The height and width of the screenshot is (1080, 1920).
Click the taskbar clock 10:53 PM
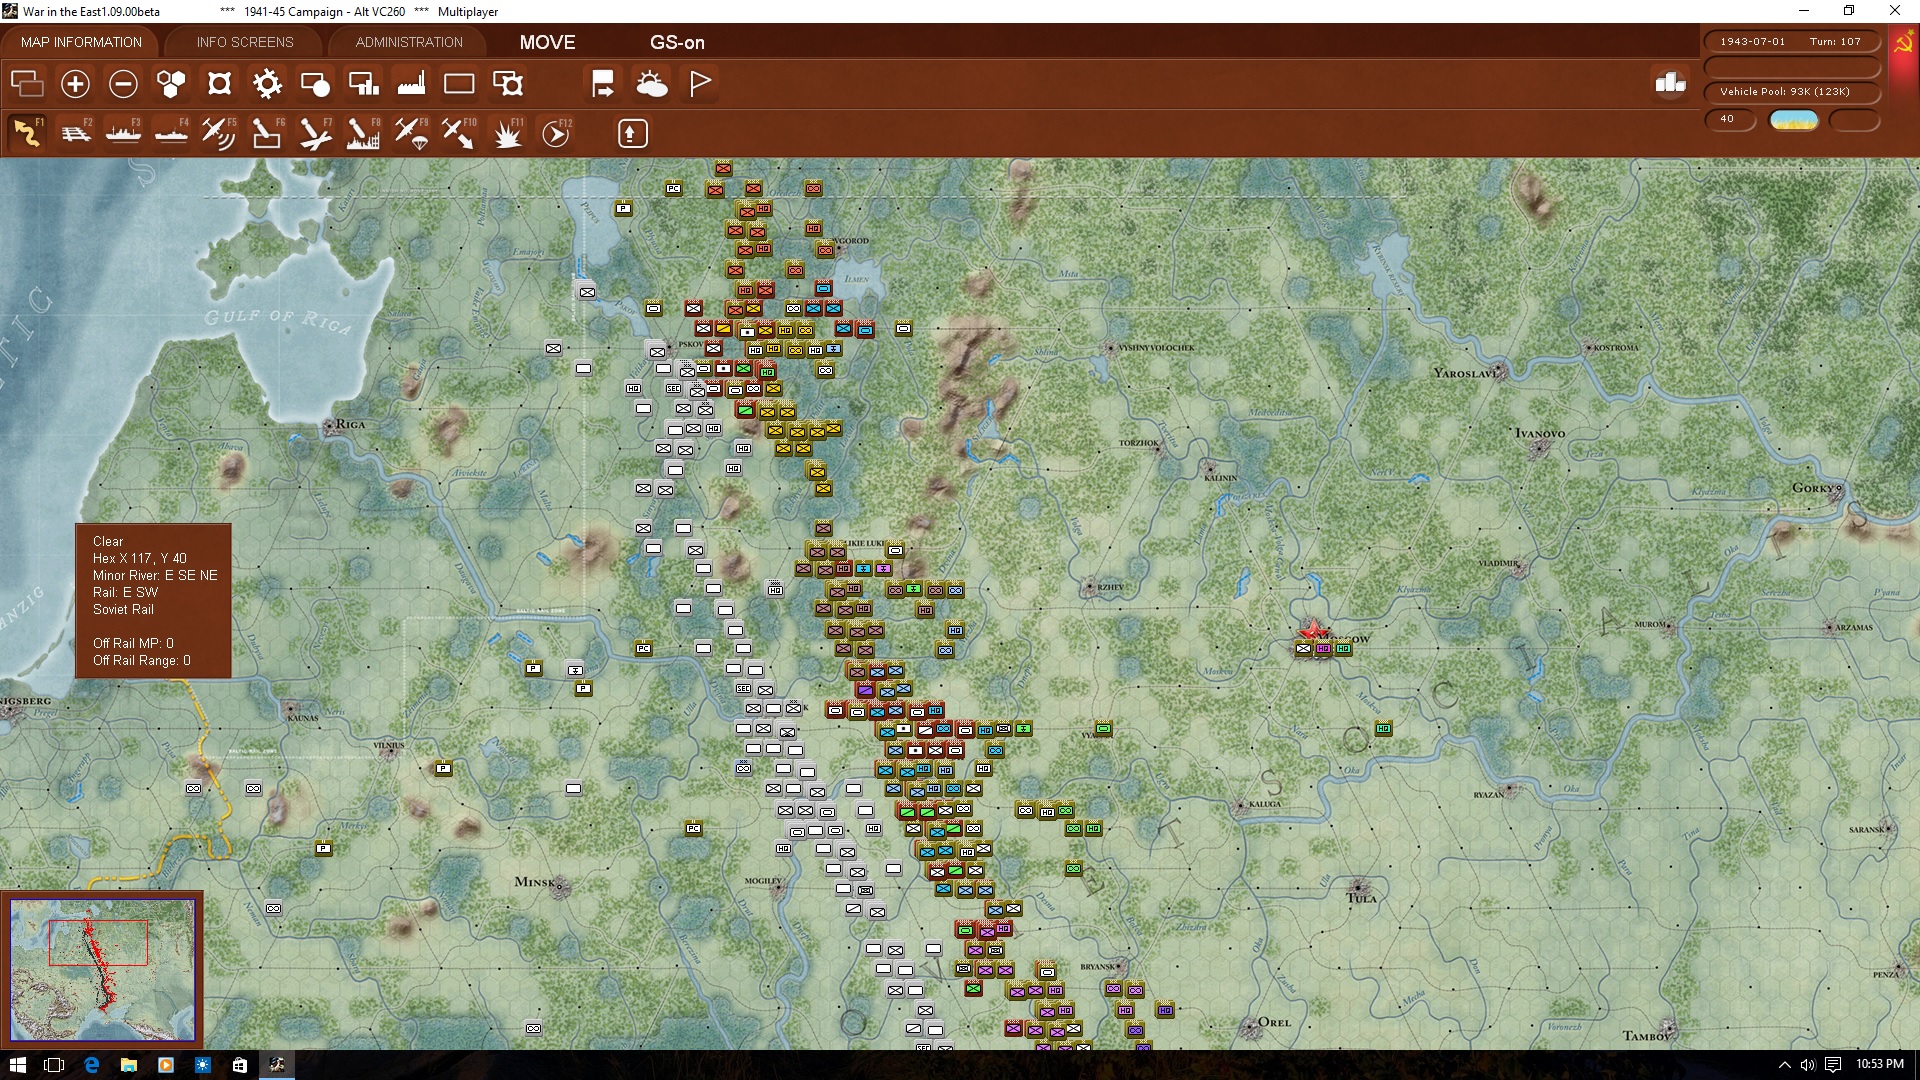click(x=1879, y=1064)
